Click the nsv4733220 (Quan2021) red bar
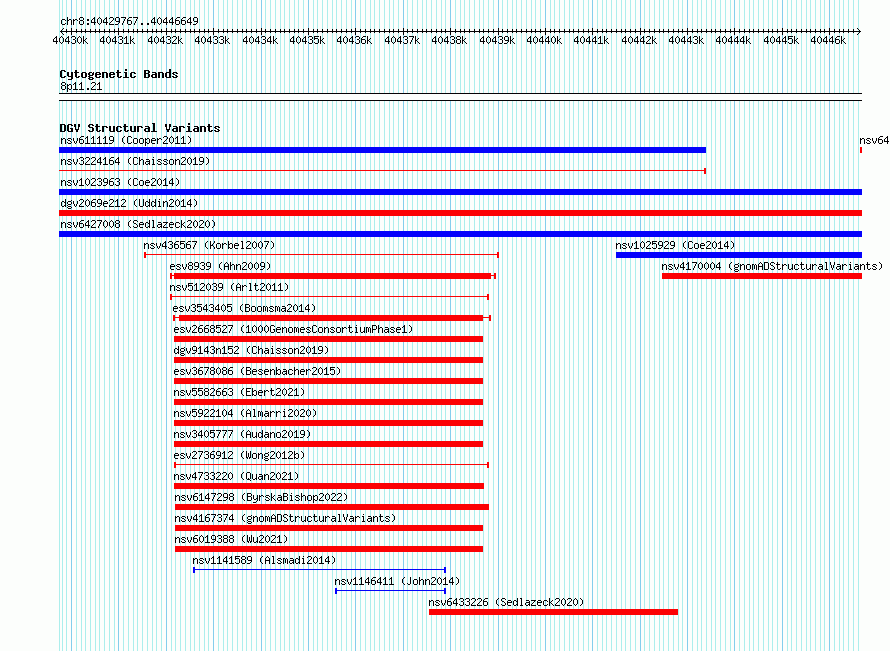890x651 pixels. tap(329, 486)
